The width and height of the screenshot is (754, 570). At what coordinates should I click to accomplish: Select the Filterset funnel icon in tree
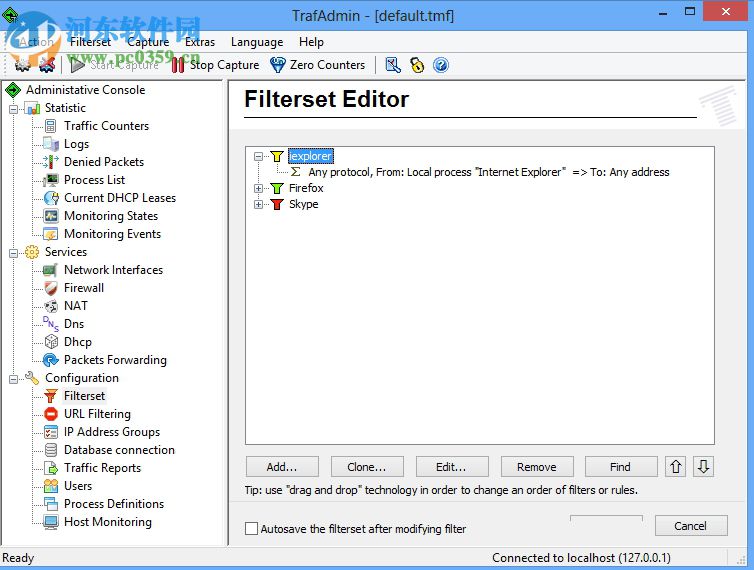click(x=50, y=396)
